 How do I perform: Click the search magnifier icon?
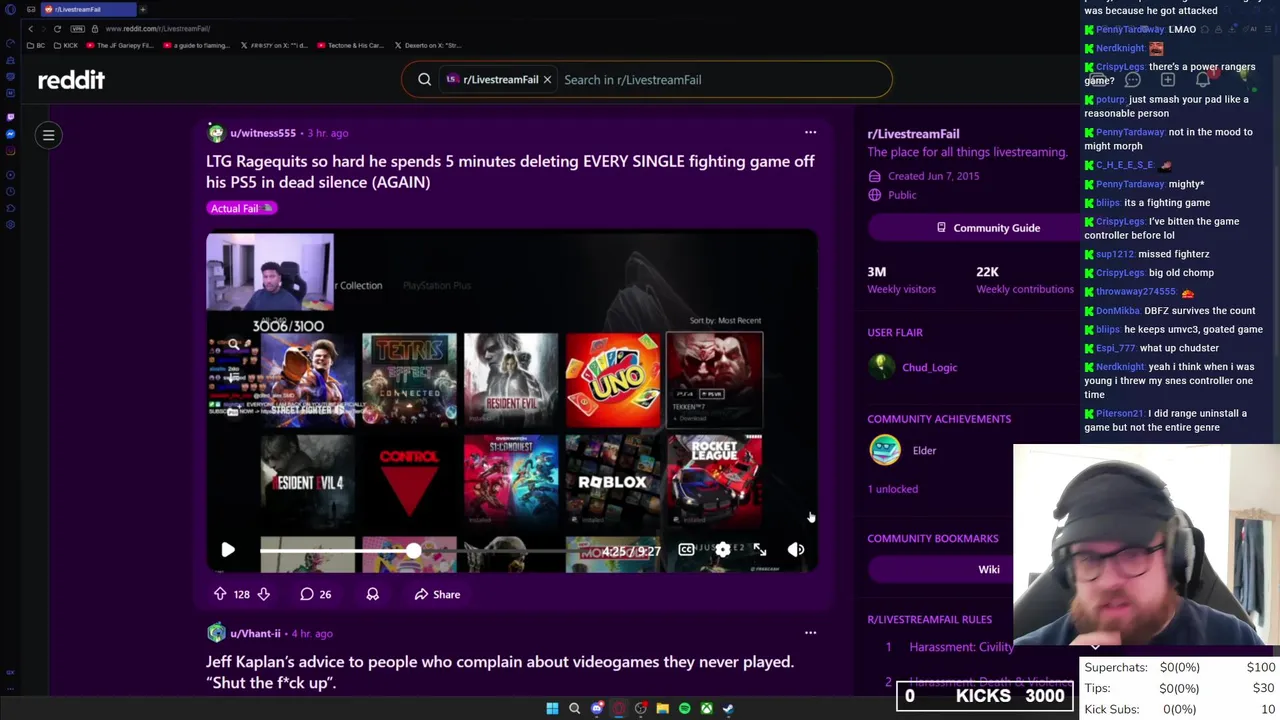(x=424, y=80)
